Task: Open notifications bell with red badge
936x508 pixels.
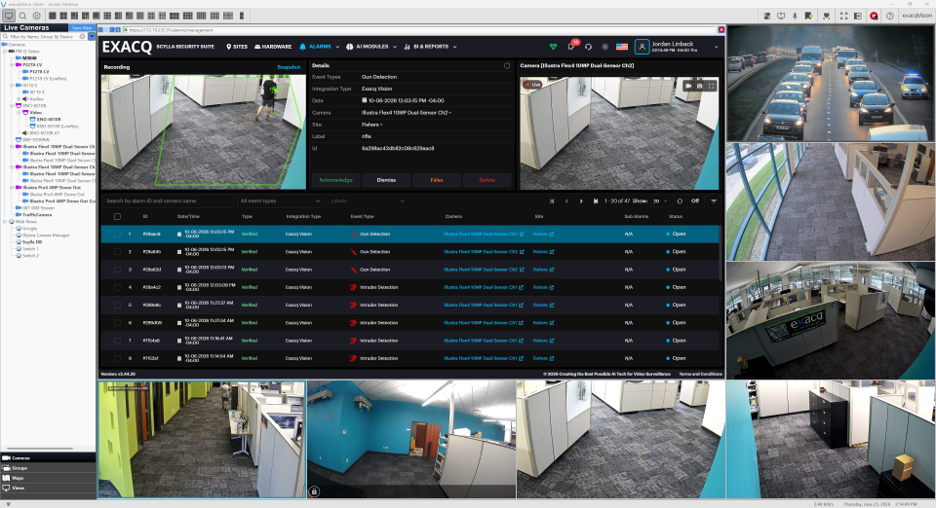Action: (x=571, y=46)
